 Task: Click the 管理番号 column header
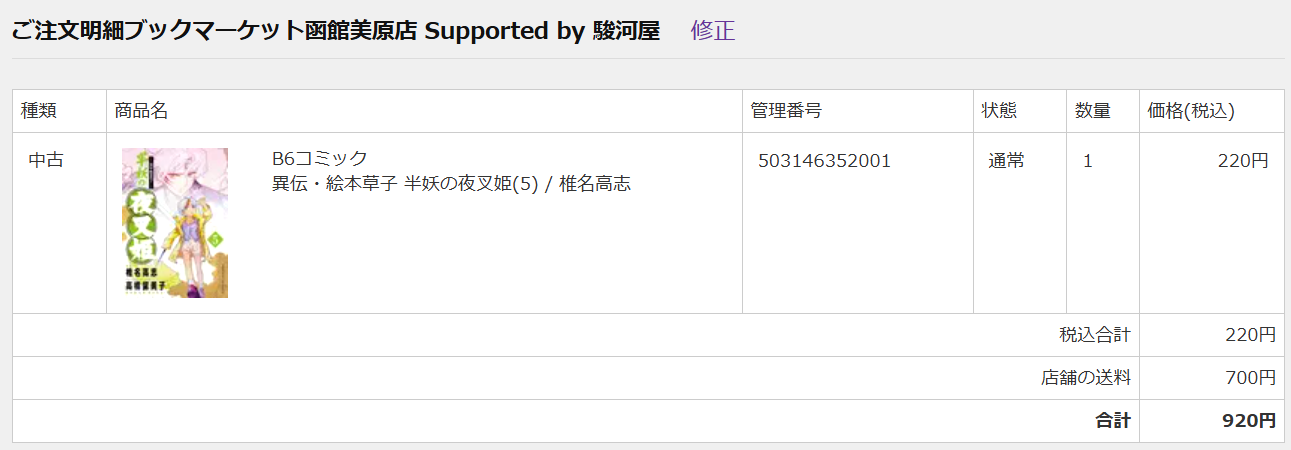(x=786, y=111)
